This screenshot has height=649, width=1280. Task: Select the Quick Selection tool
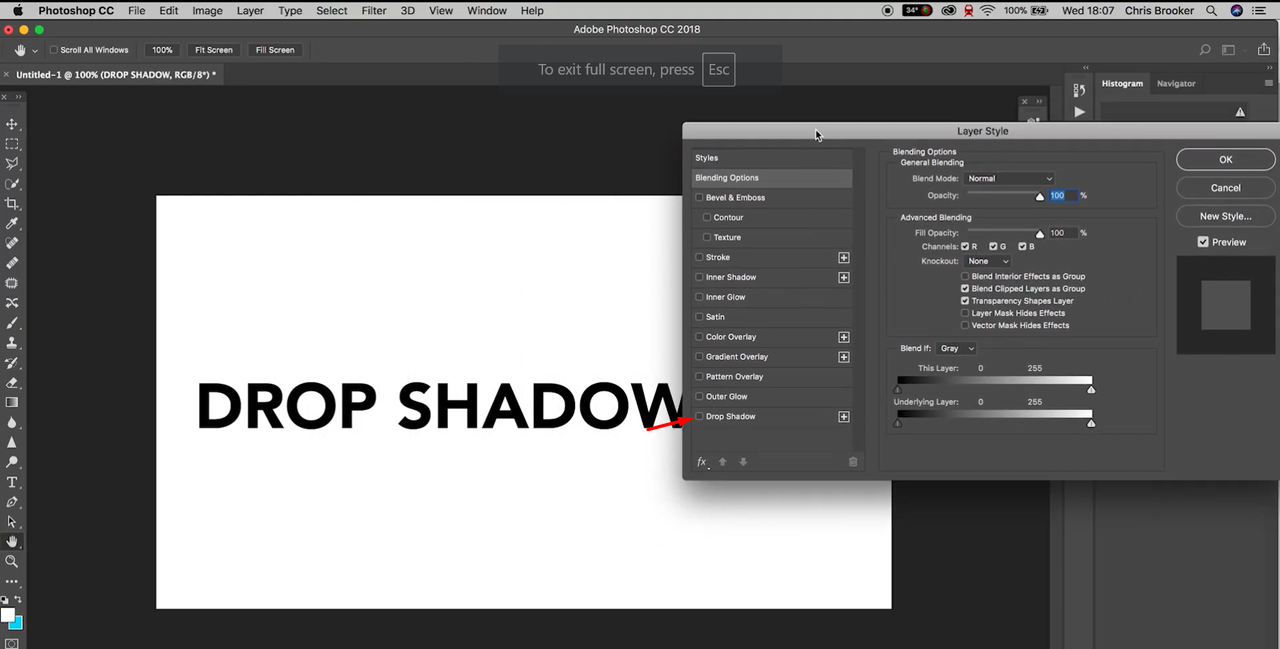12,184
